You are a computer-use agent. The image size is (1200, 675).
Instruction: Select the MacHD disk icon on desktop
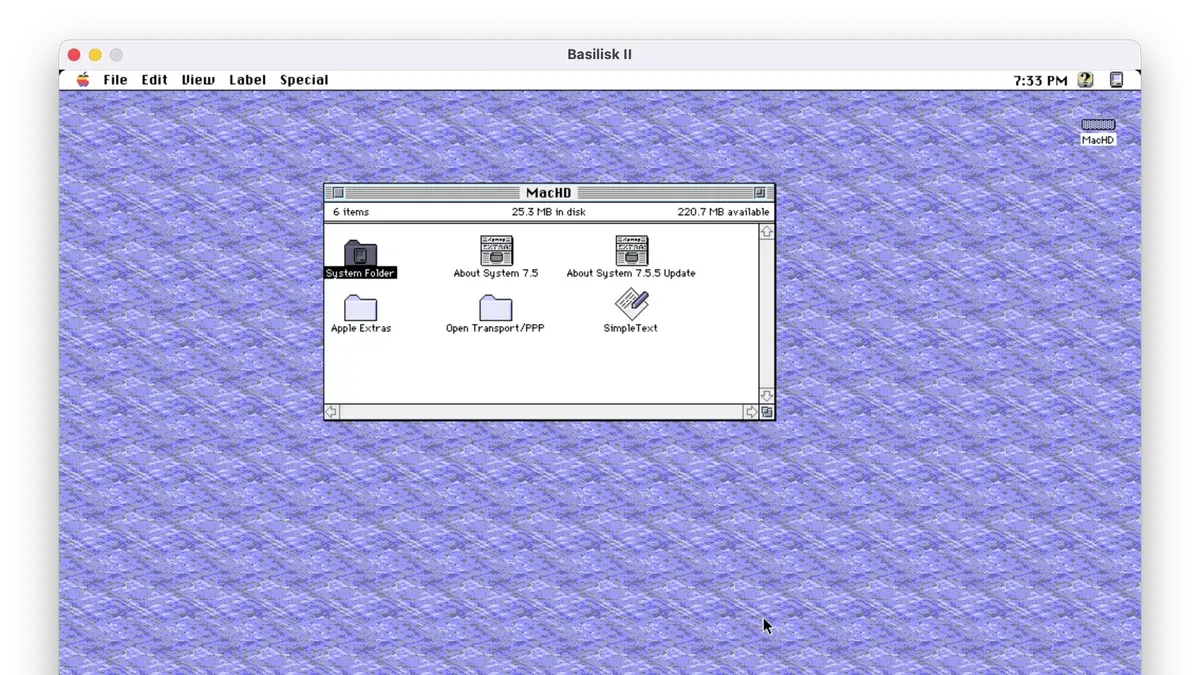[1098, 125]
